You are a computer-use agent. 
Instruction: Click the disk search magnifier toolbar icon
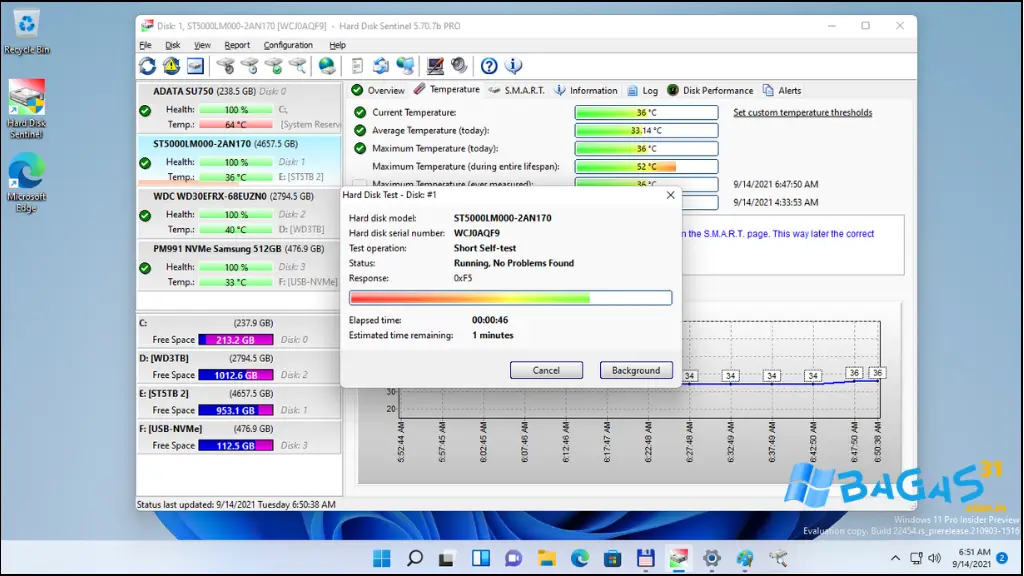[x=297, y=65]
